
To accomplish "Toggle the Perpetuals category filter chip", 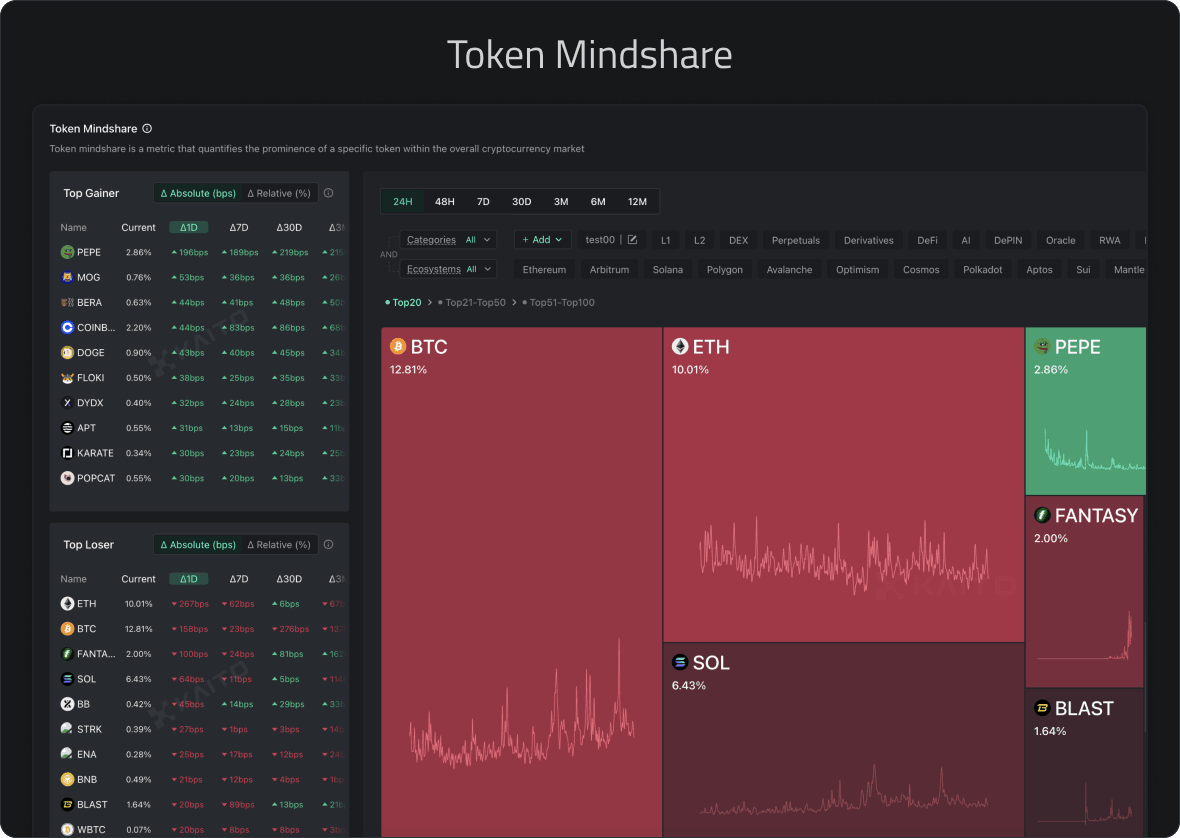I will (x=795, y=240).
